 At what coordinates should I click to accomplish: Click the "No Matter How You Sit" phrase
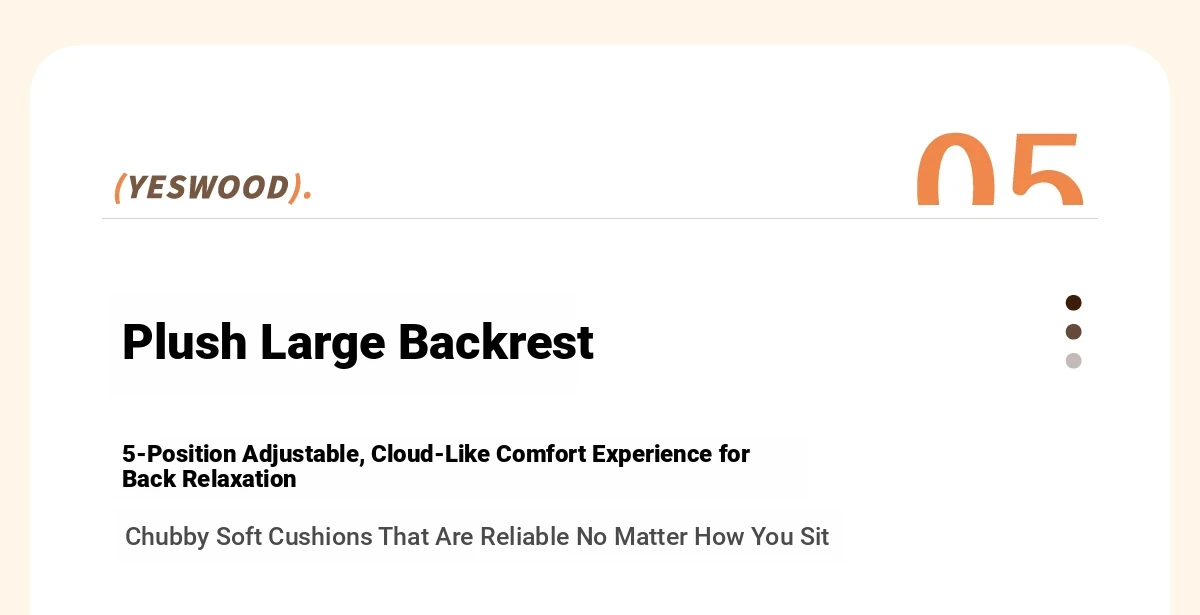[702, 537]
